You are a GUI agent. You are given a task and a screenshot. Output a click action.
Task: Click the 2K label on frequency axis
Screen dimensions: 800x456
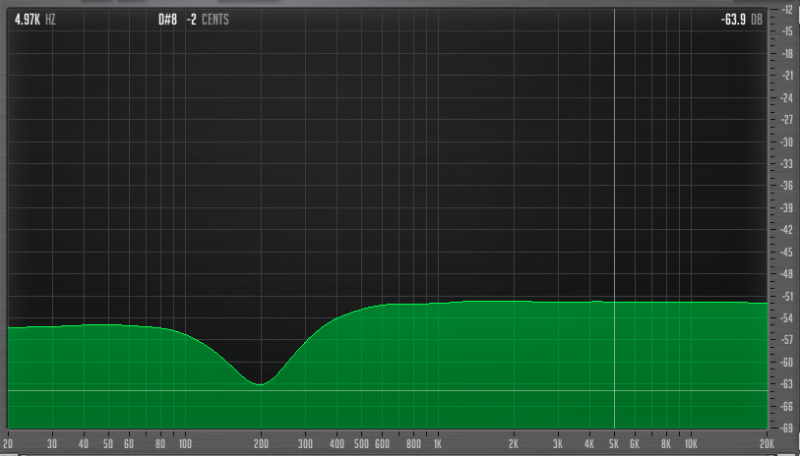click(513, 441)
